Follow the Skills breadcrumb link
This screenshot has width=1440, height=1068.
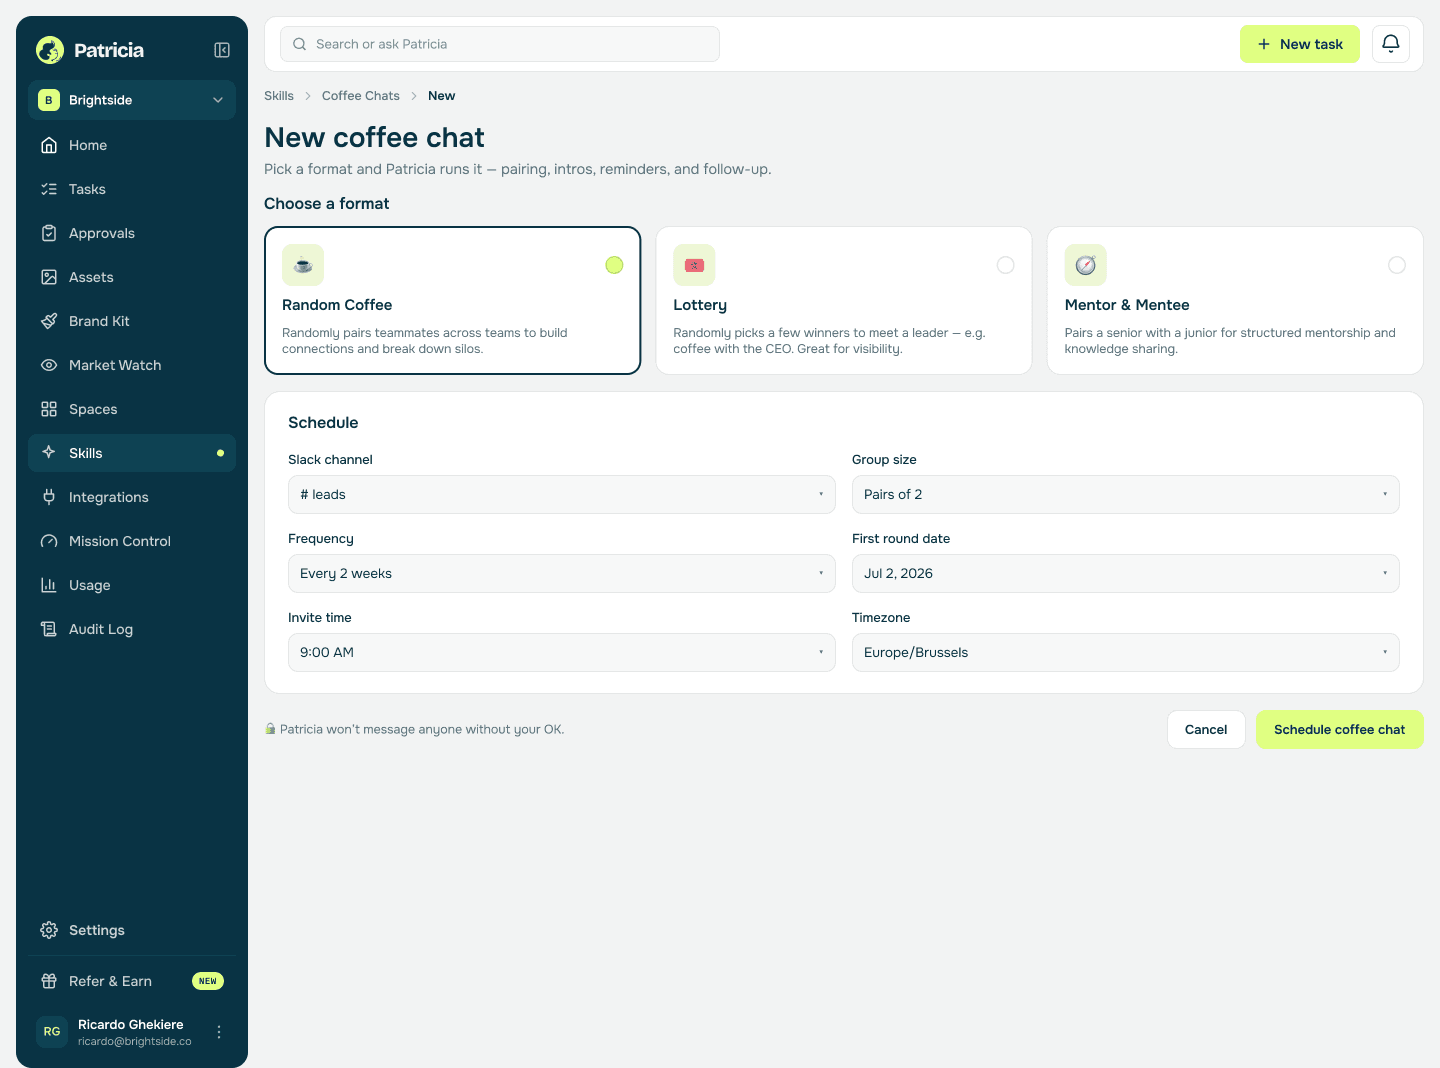tap(279, 96)
